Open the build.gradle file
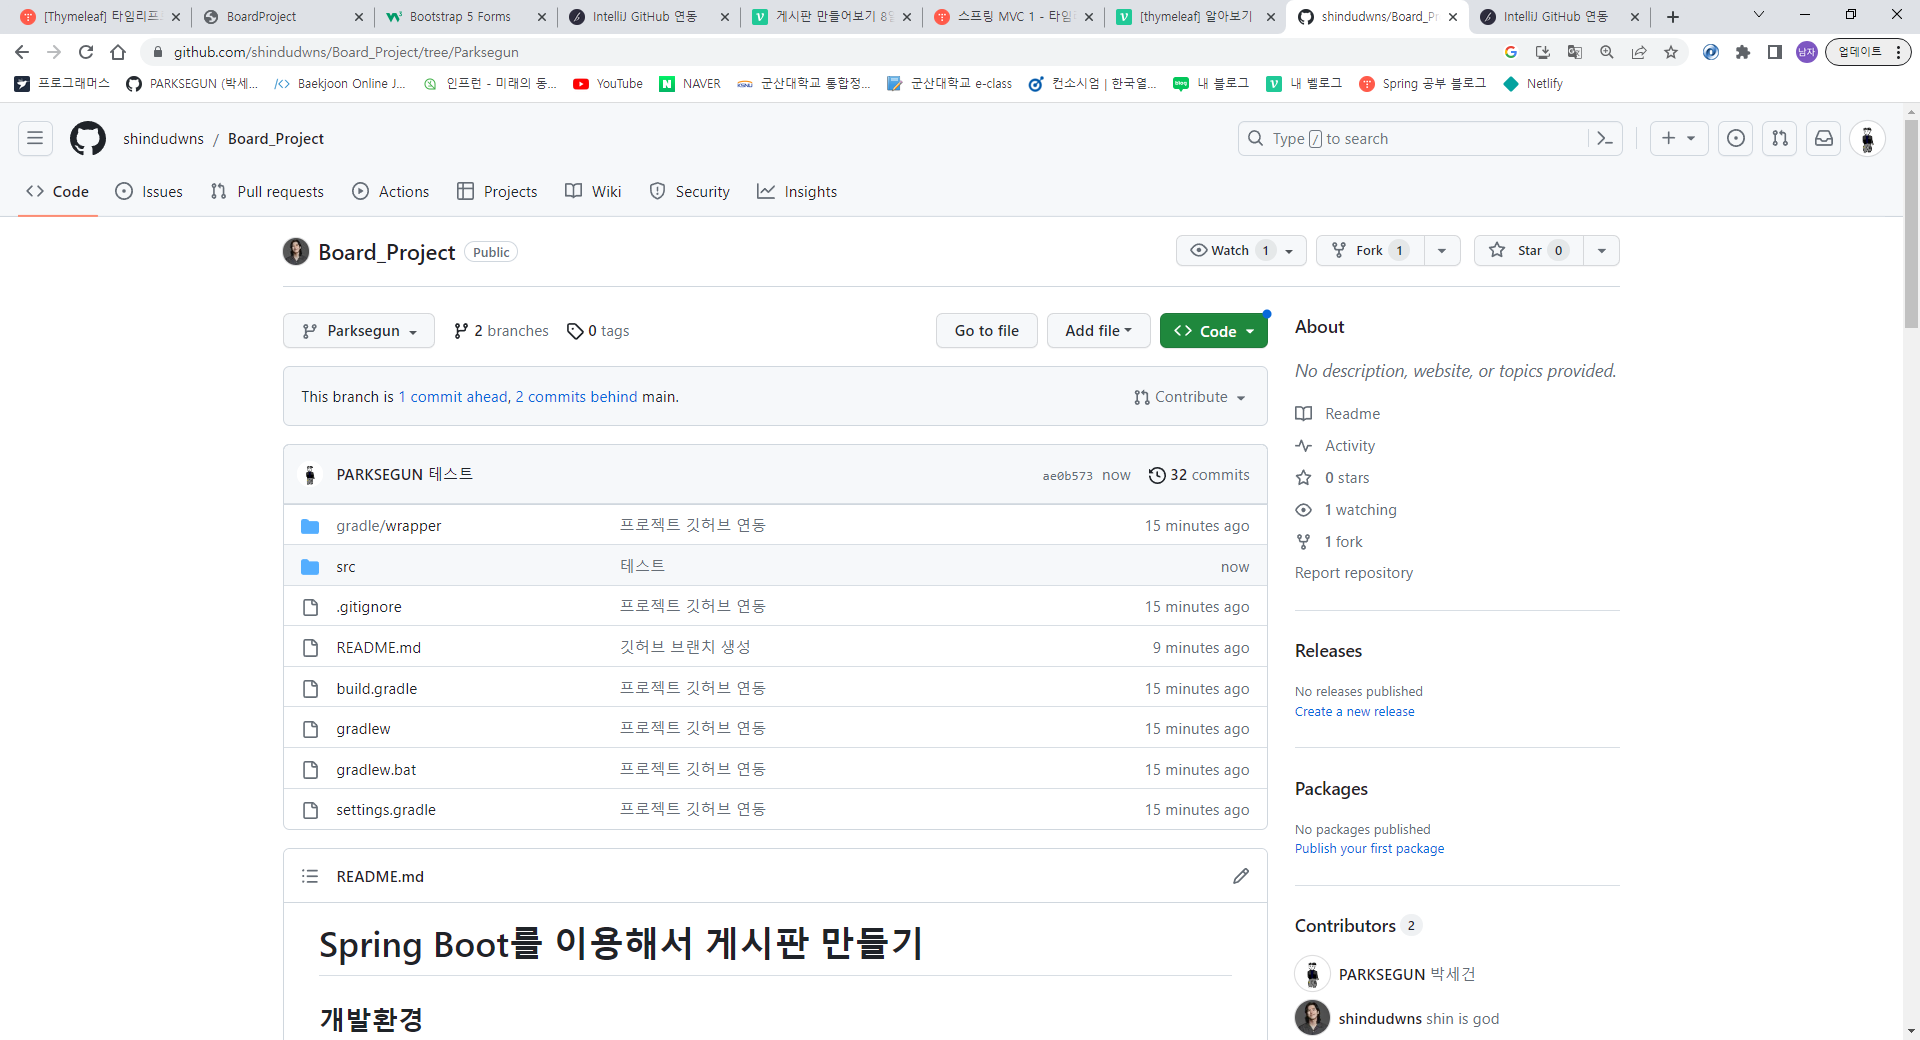Screen dimensions: 1920x1040 coord(377,689)
